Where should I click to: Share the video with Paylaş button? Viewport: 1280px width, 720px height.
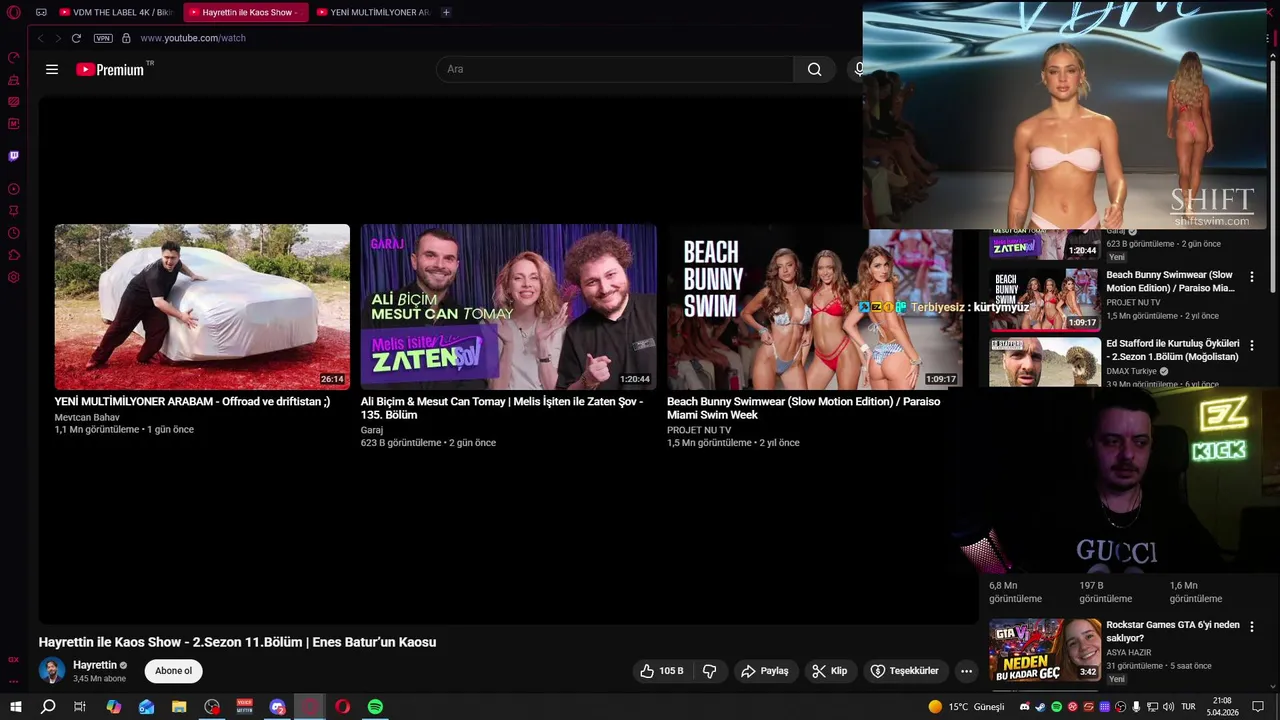pos(765,671)
